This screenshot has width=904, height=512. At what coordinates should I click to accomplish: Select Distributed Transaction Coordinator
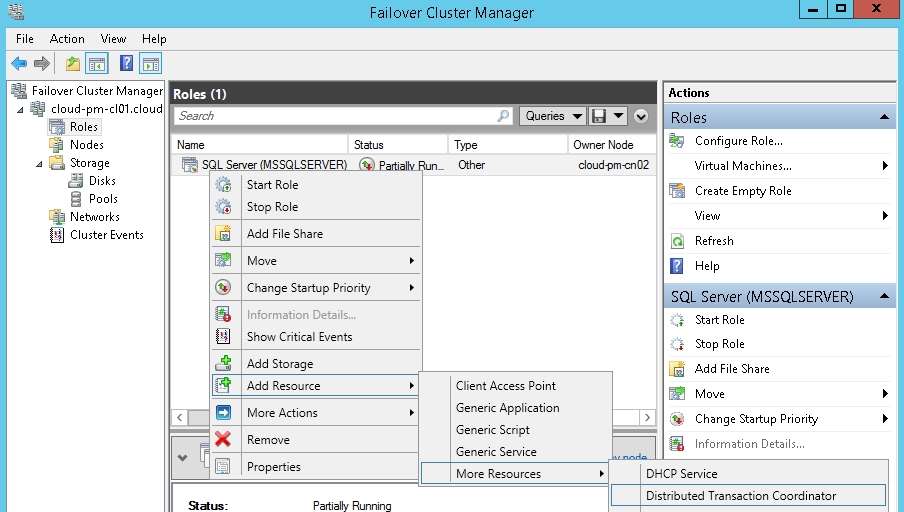748,495
